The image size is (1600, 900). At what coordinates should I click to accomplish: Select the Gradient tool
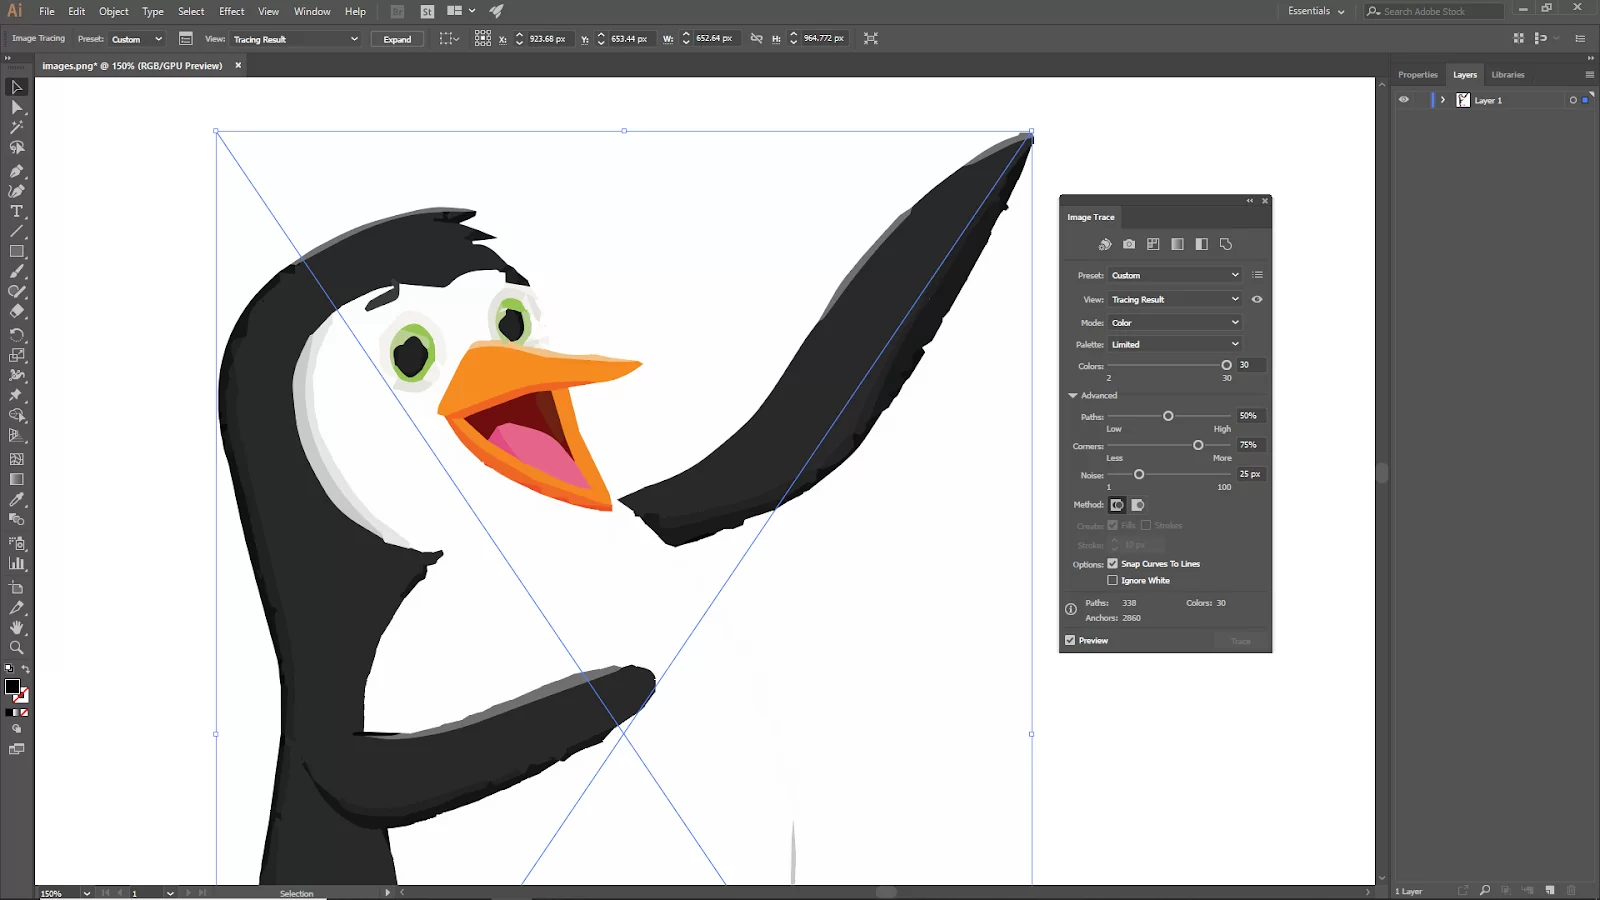point(16,479)
